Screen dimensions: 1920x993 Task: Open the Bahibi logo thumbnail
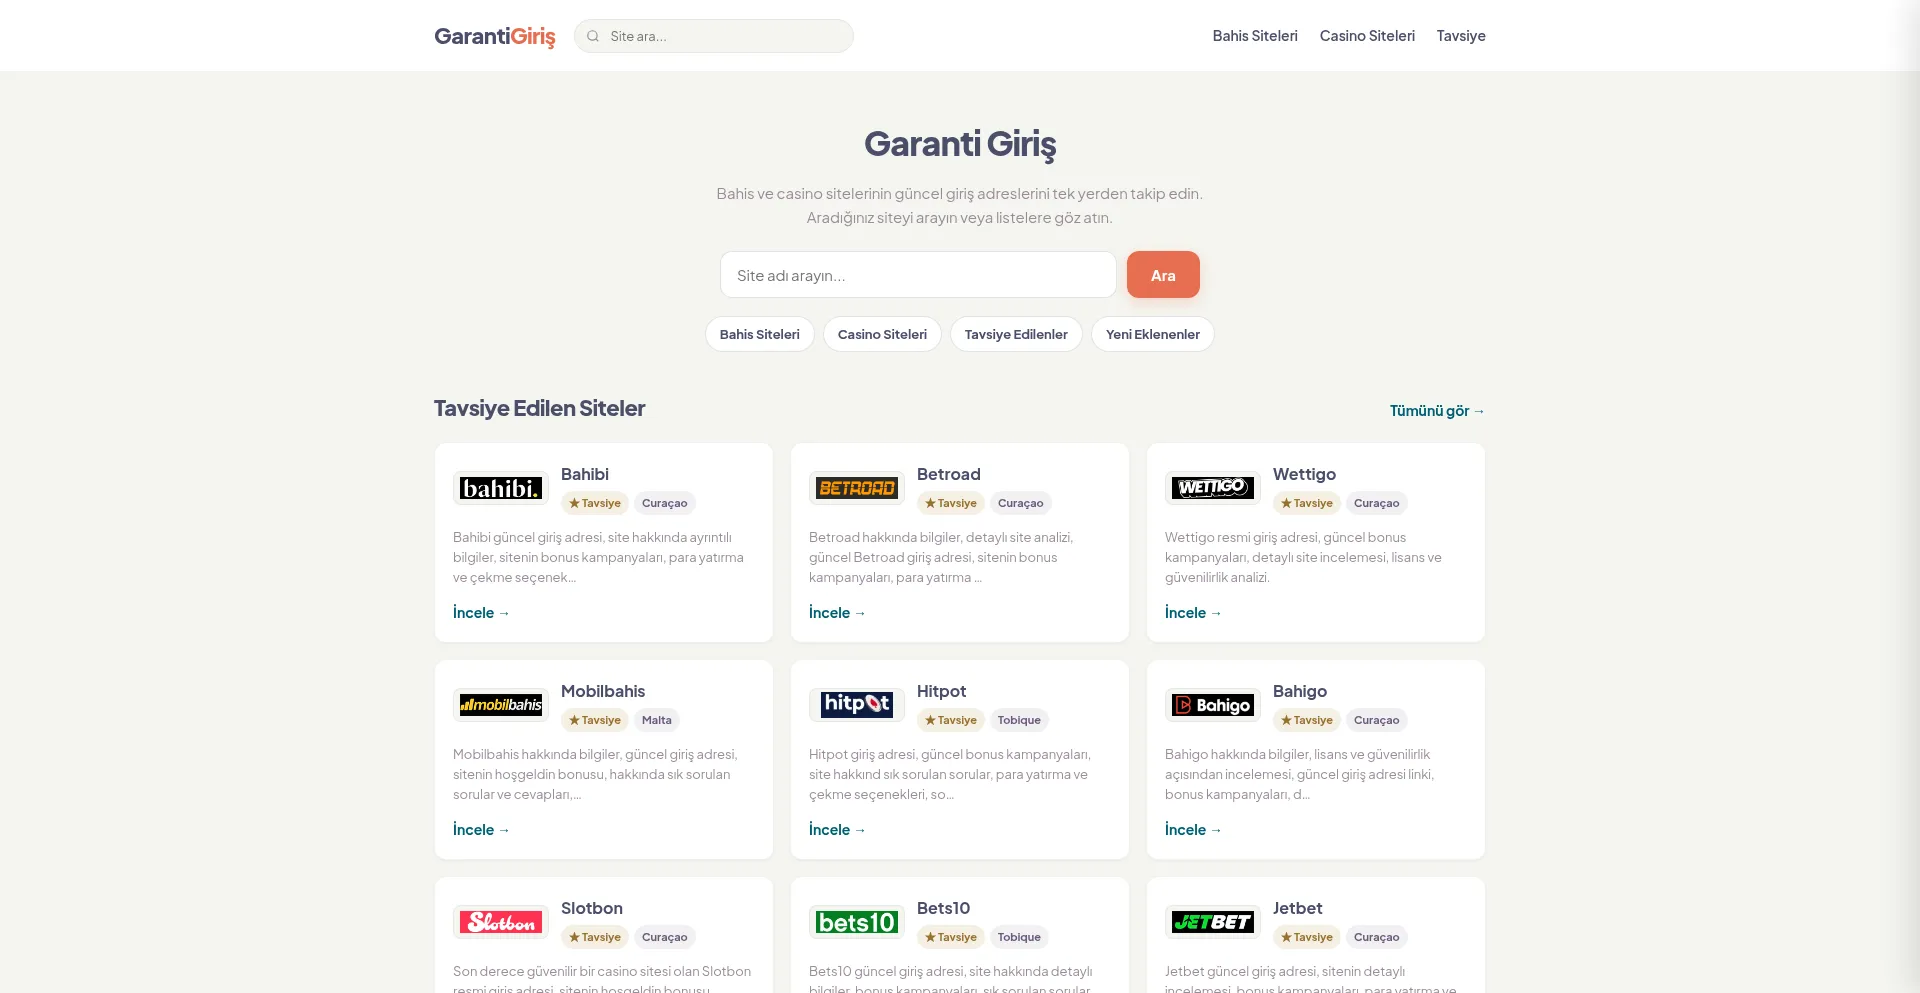pos(501,488)
